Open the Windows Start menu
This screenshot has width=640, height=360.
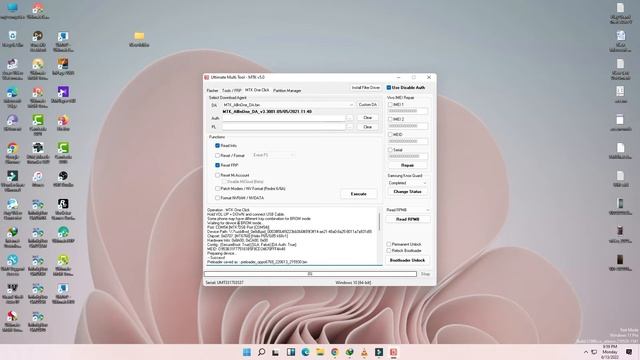(247, 352)
